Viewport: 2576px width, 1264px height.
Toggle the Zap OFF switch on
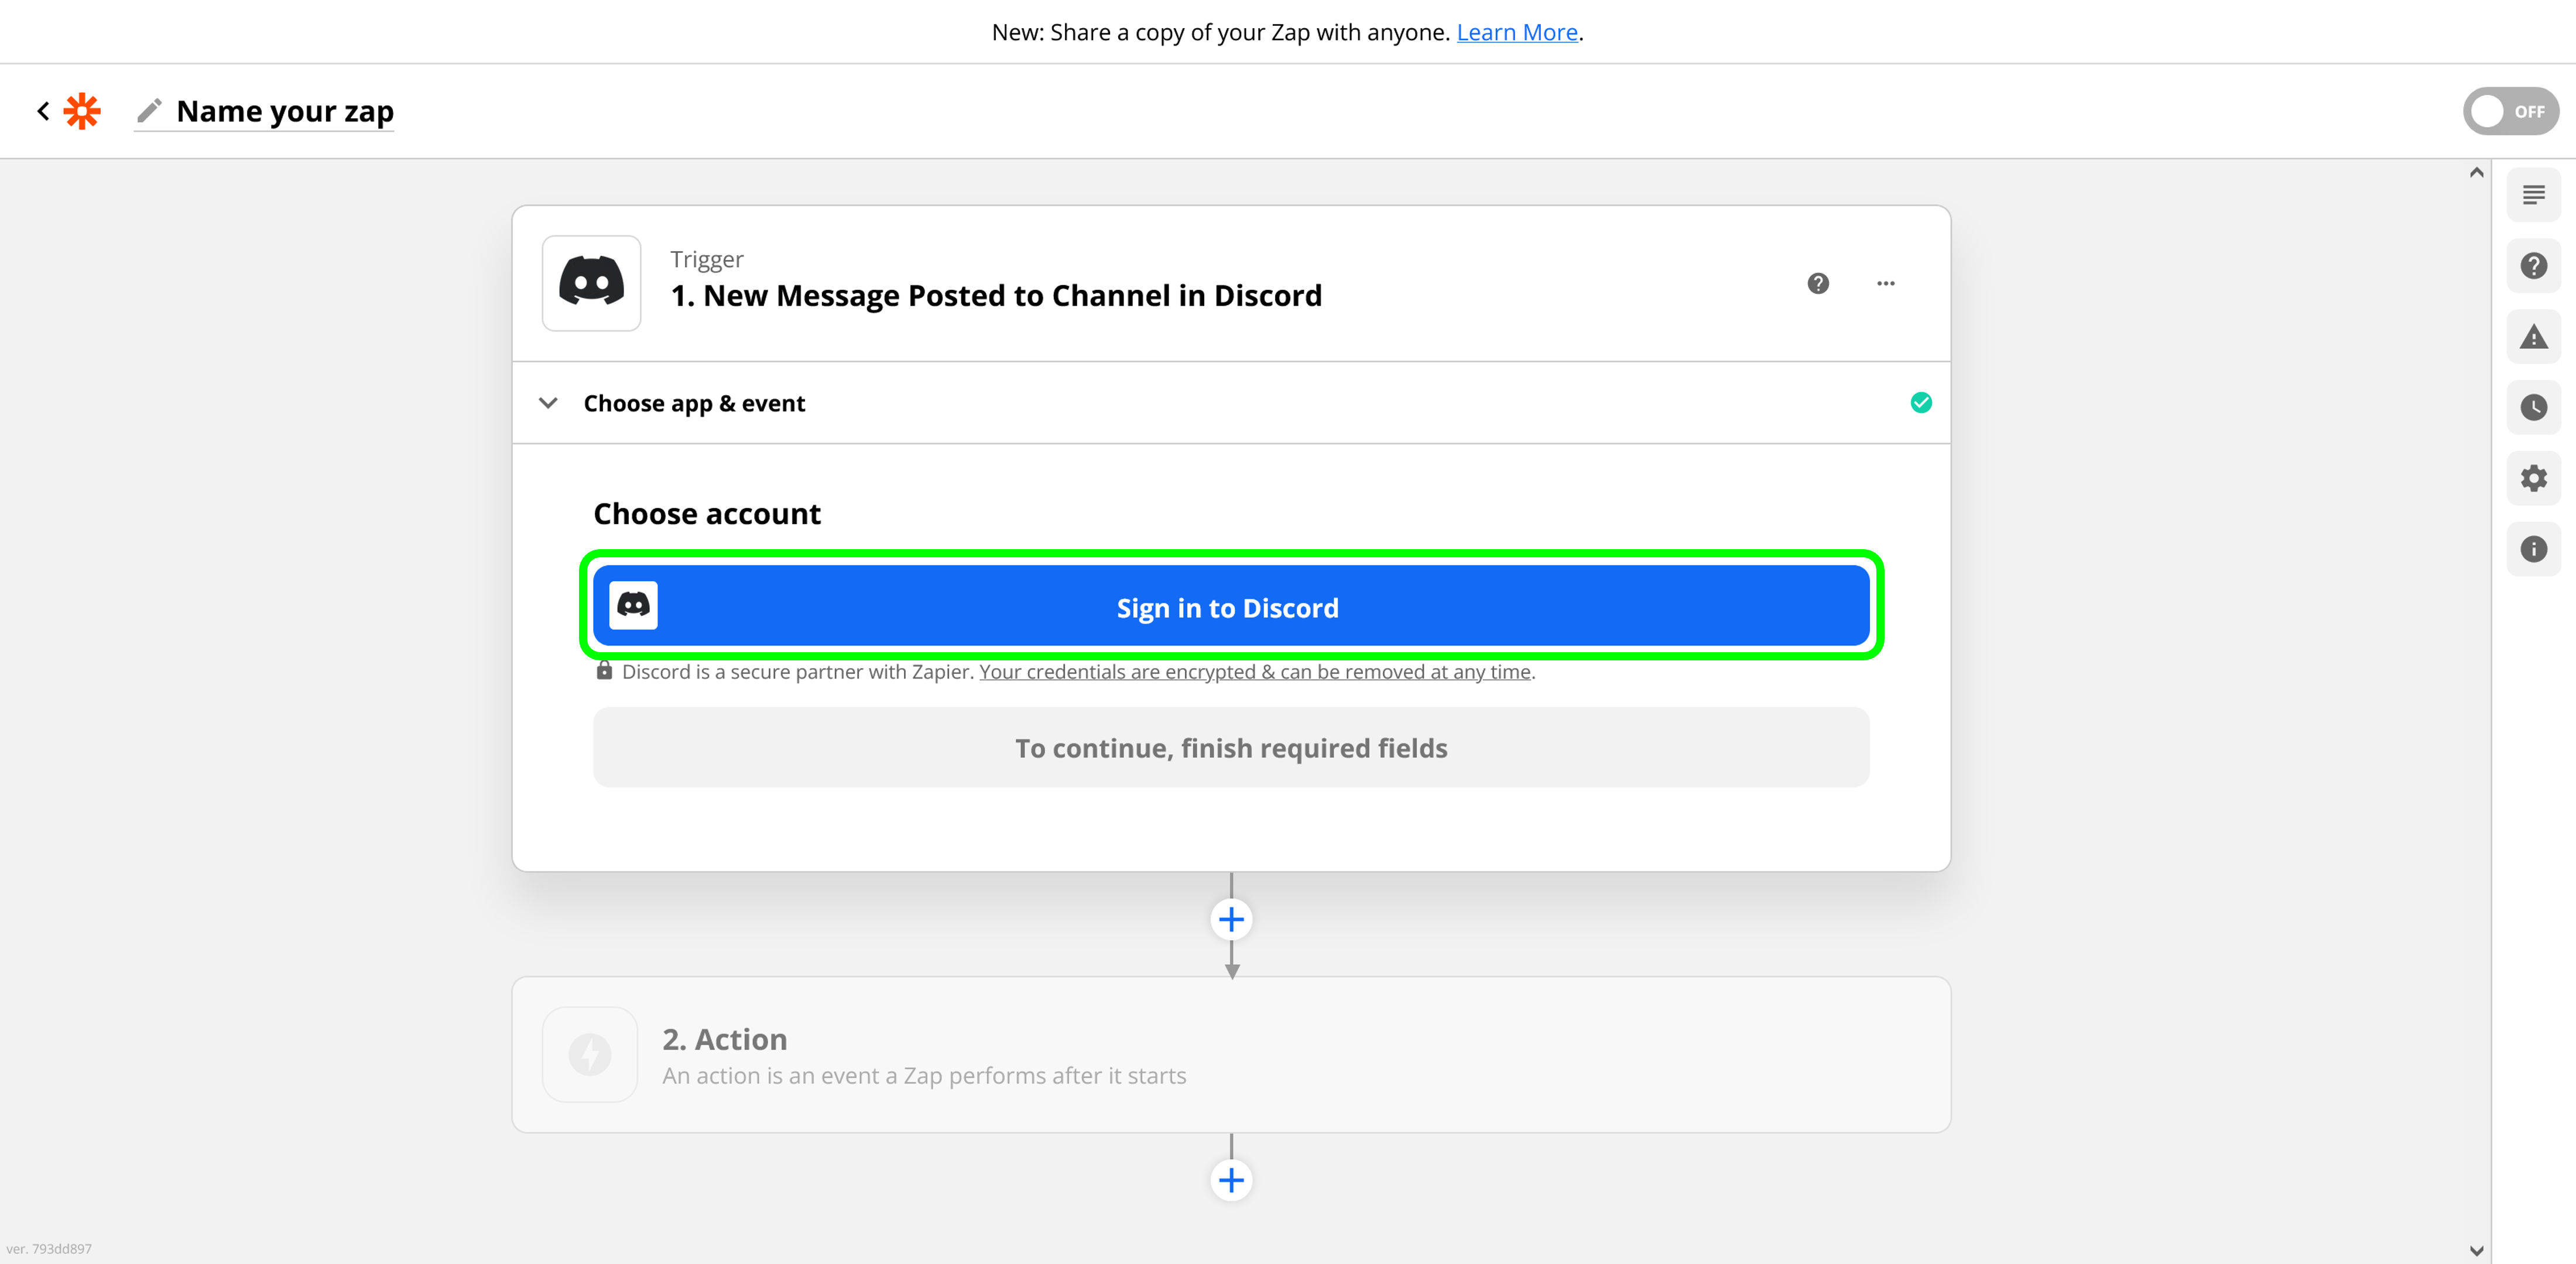[2510, 111]
